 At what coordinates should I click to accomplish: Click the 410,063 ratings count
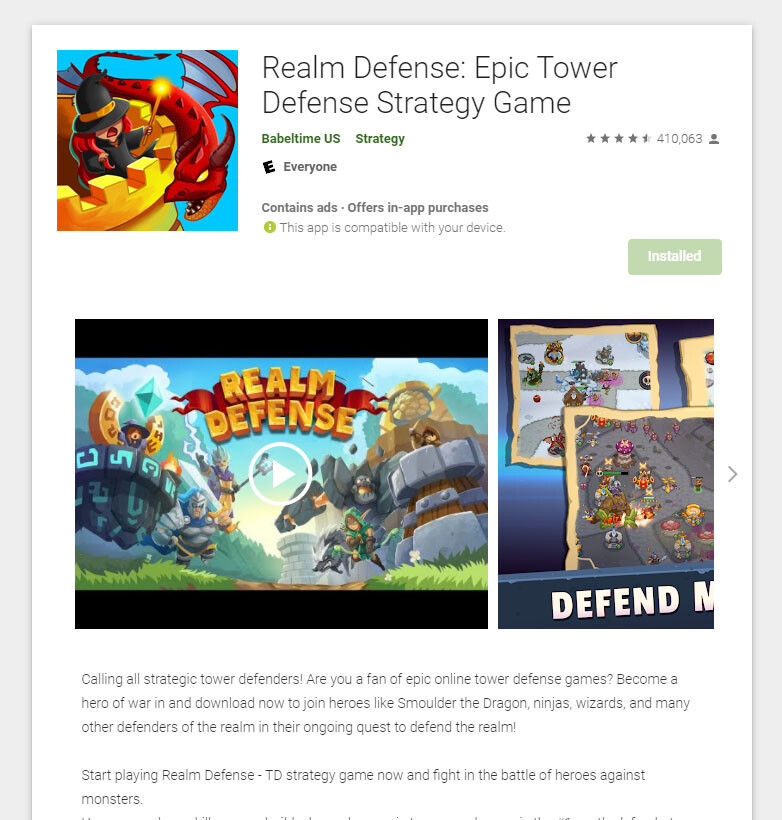point(679,139)
